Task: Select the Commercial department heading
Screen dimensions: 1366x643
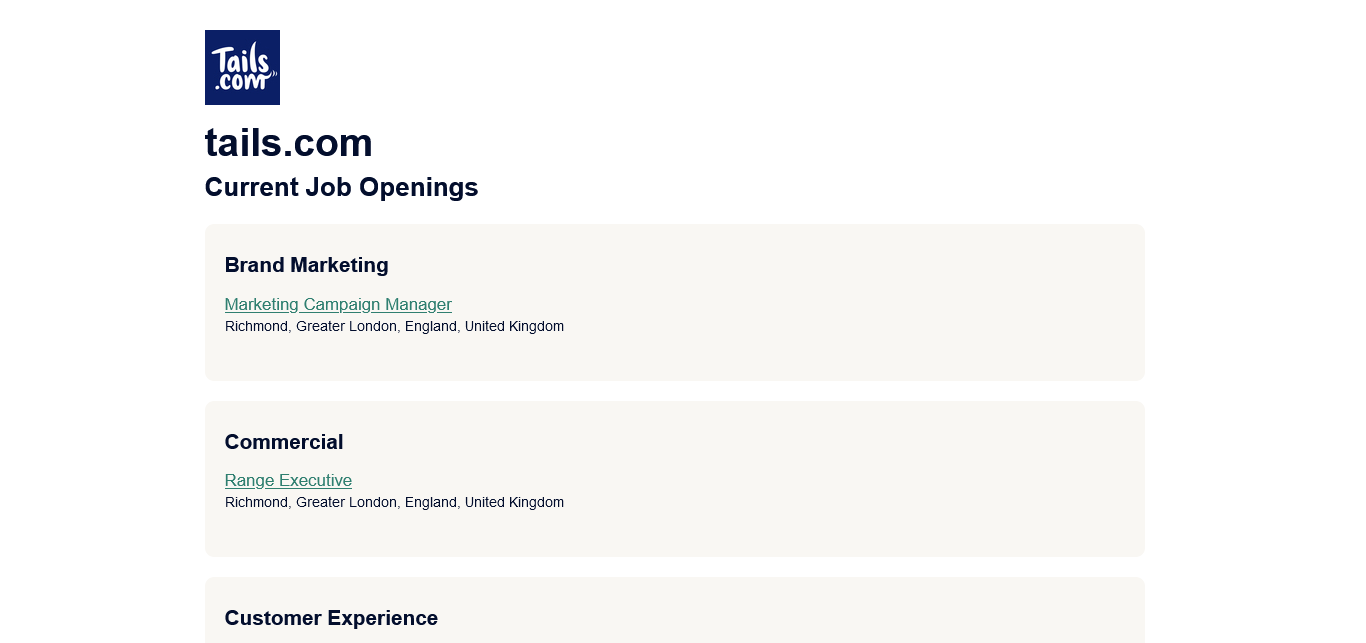Action: pos(284,442)
